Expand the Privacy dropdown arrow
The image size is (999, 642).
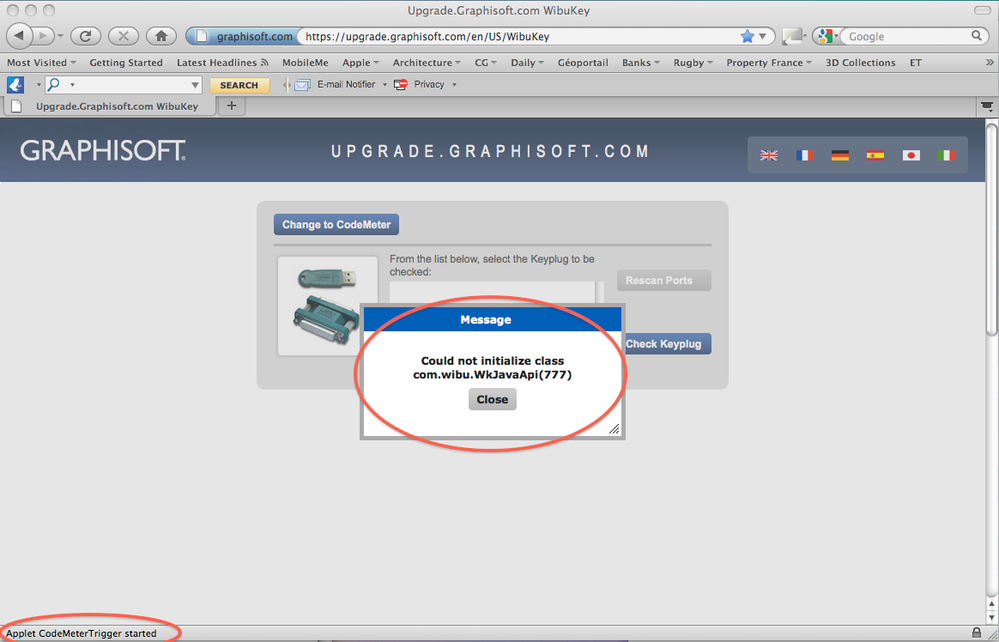coord(454,85)
